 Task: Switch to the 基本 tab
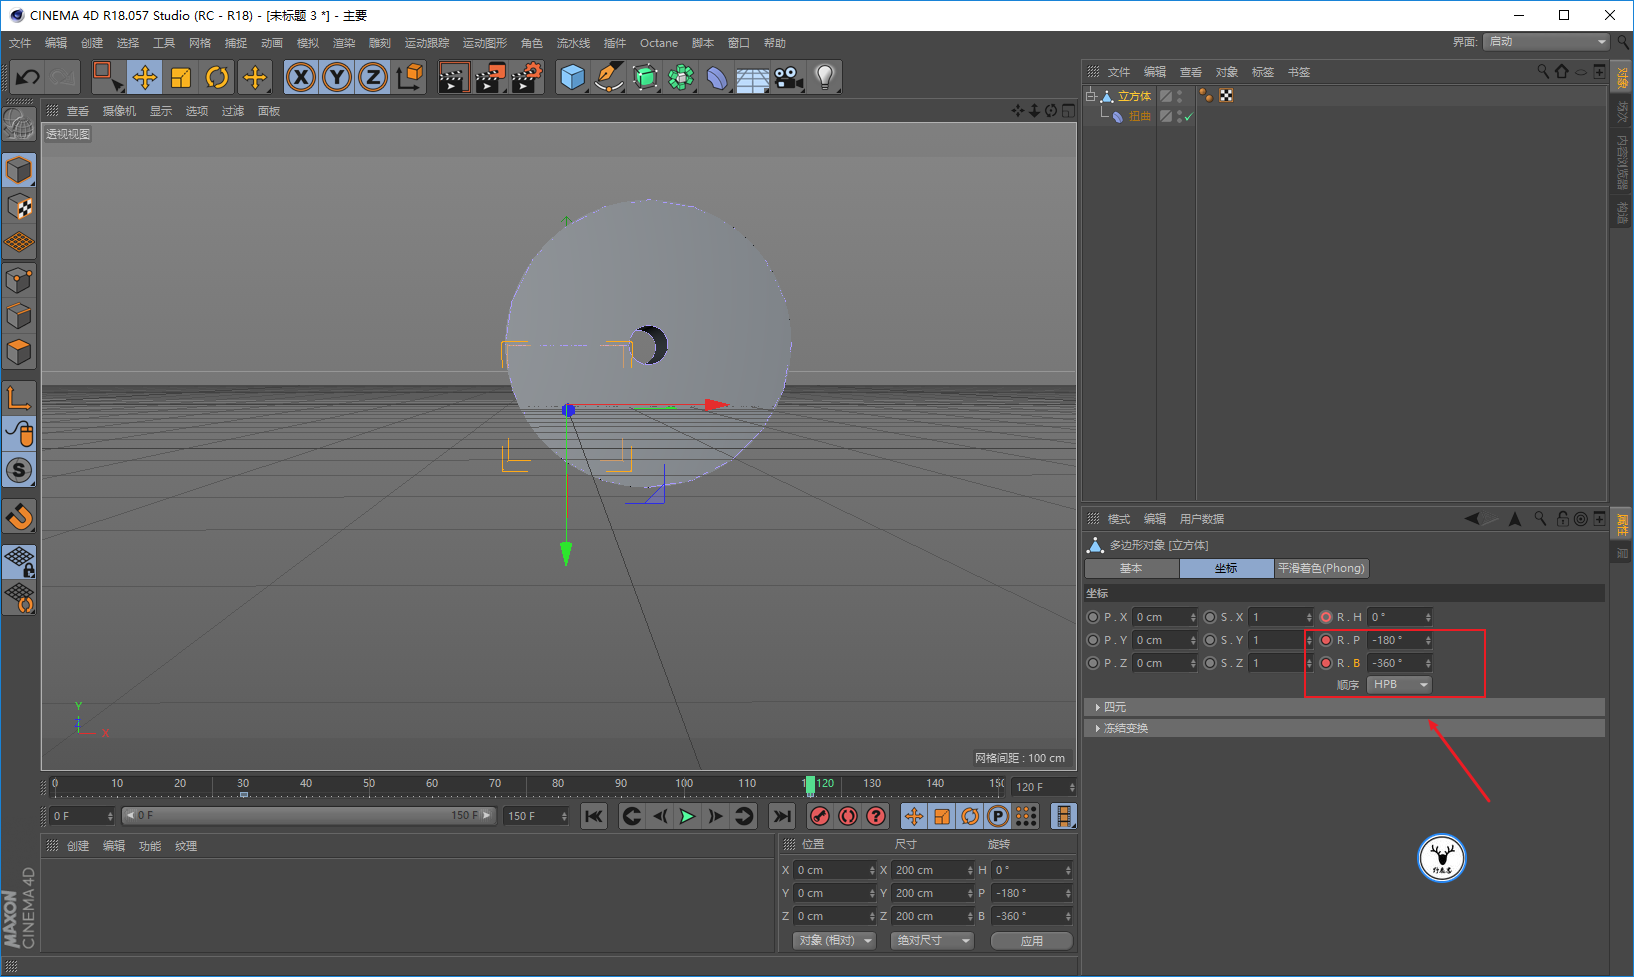point(1131,568)
